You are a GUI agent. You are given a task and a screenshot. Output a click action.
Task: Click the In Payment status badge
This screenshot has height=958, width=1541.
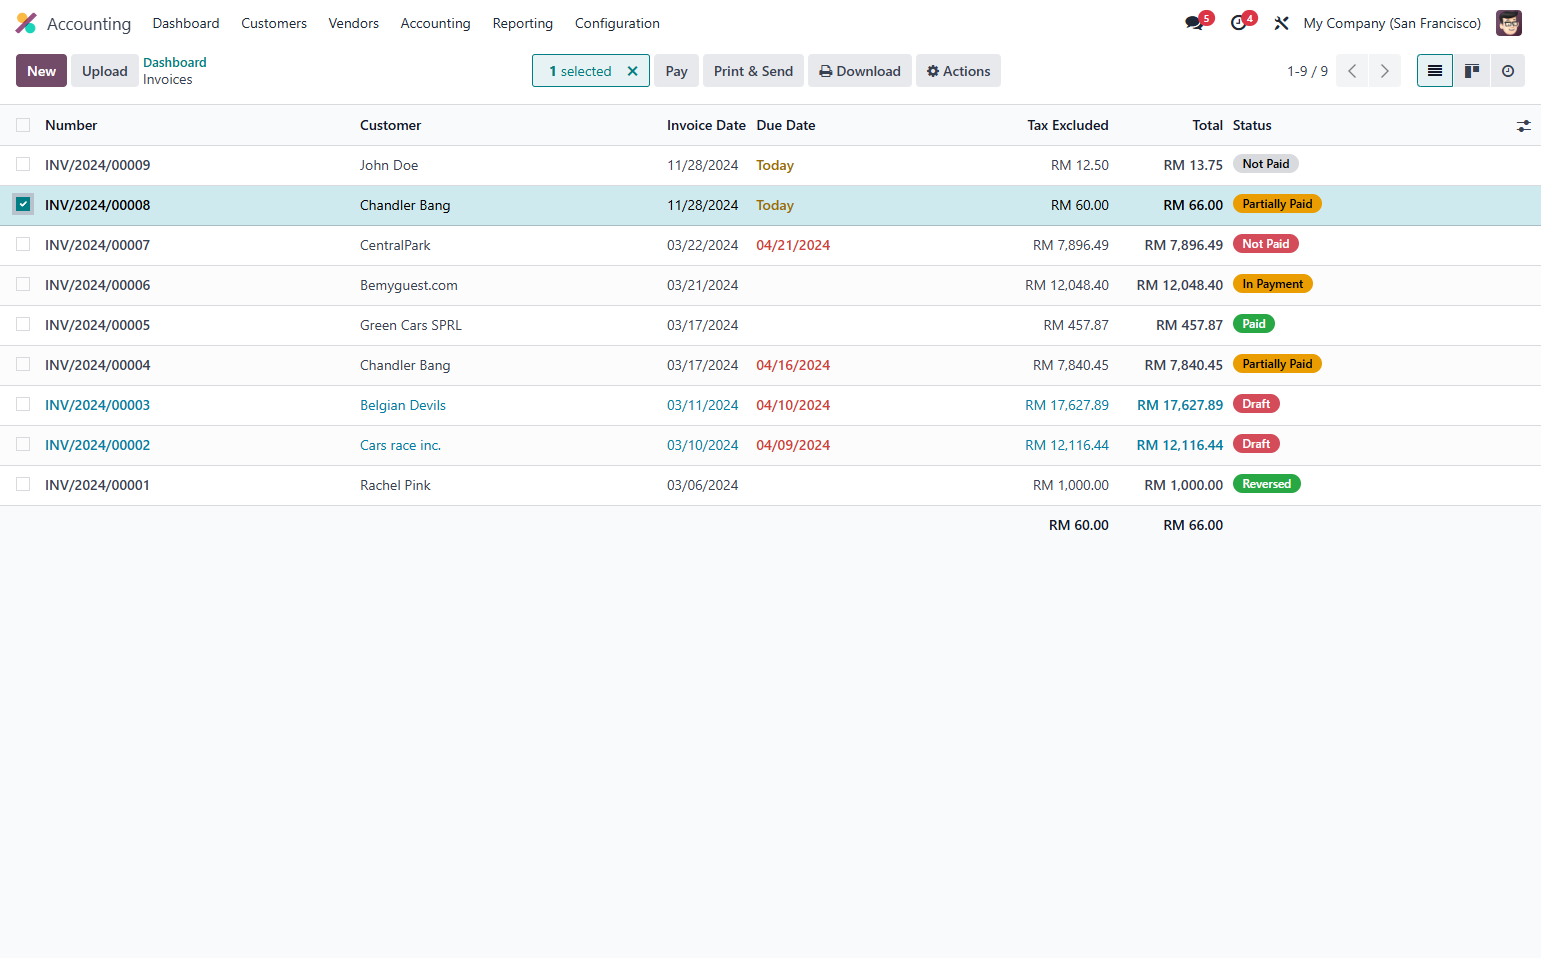tap(1273, 284)
